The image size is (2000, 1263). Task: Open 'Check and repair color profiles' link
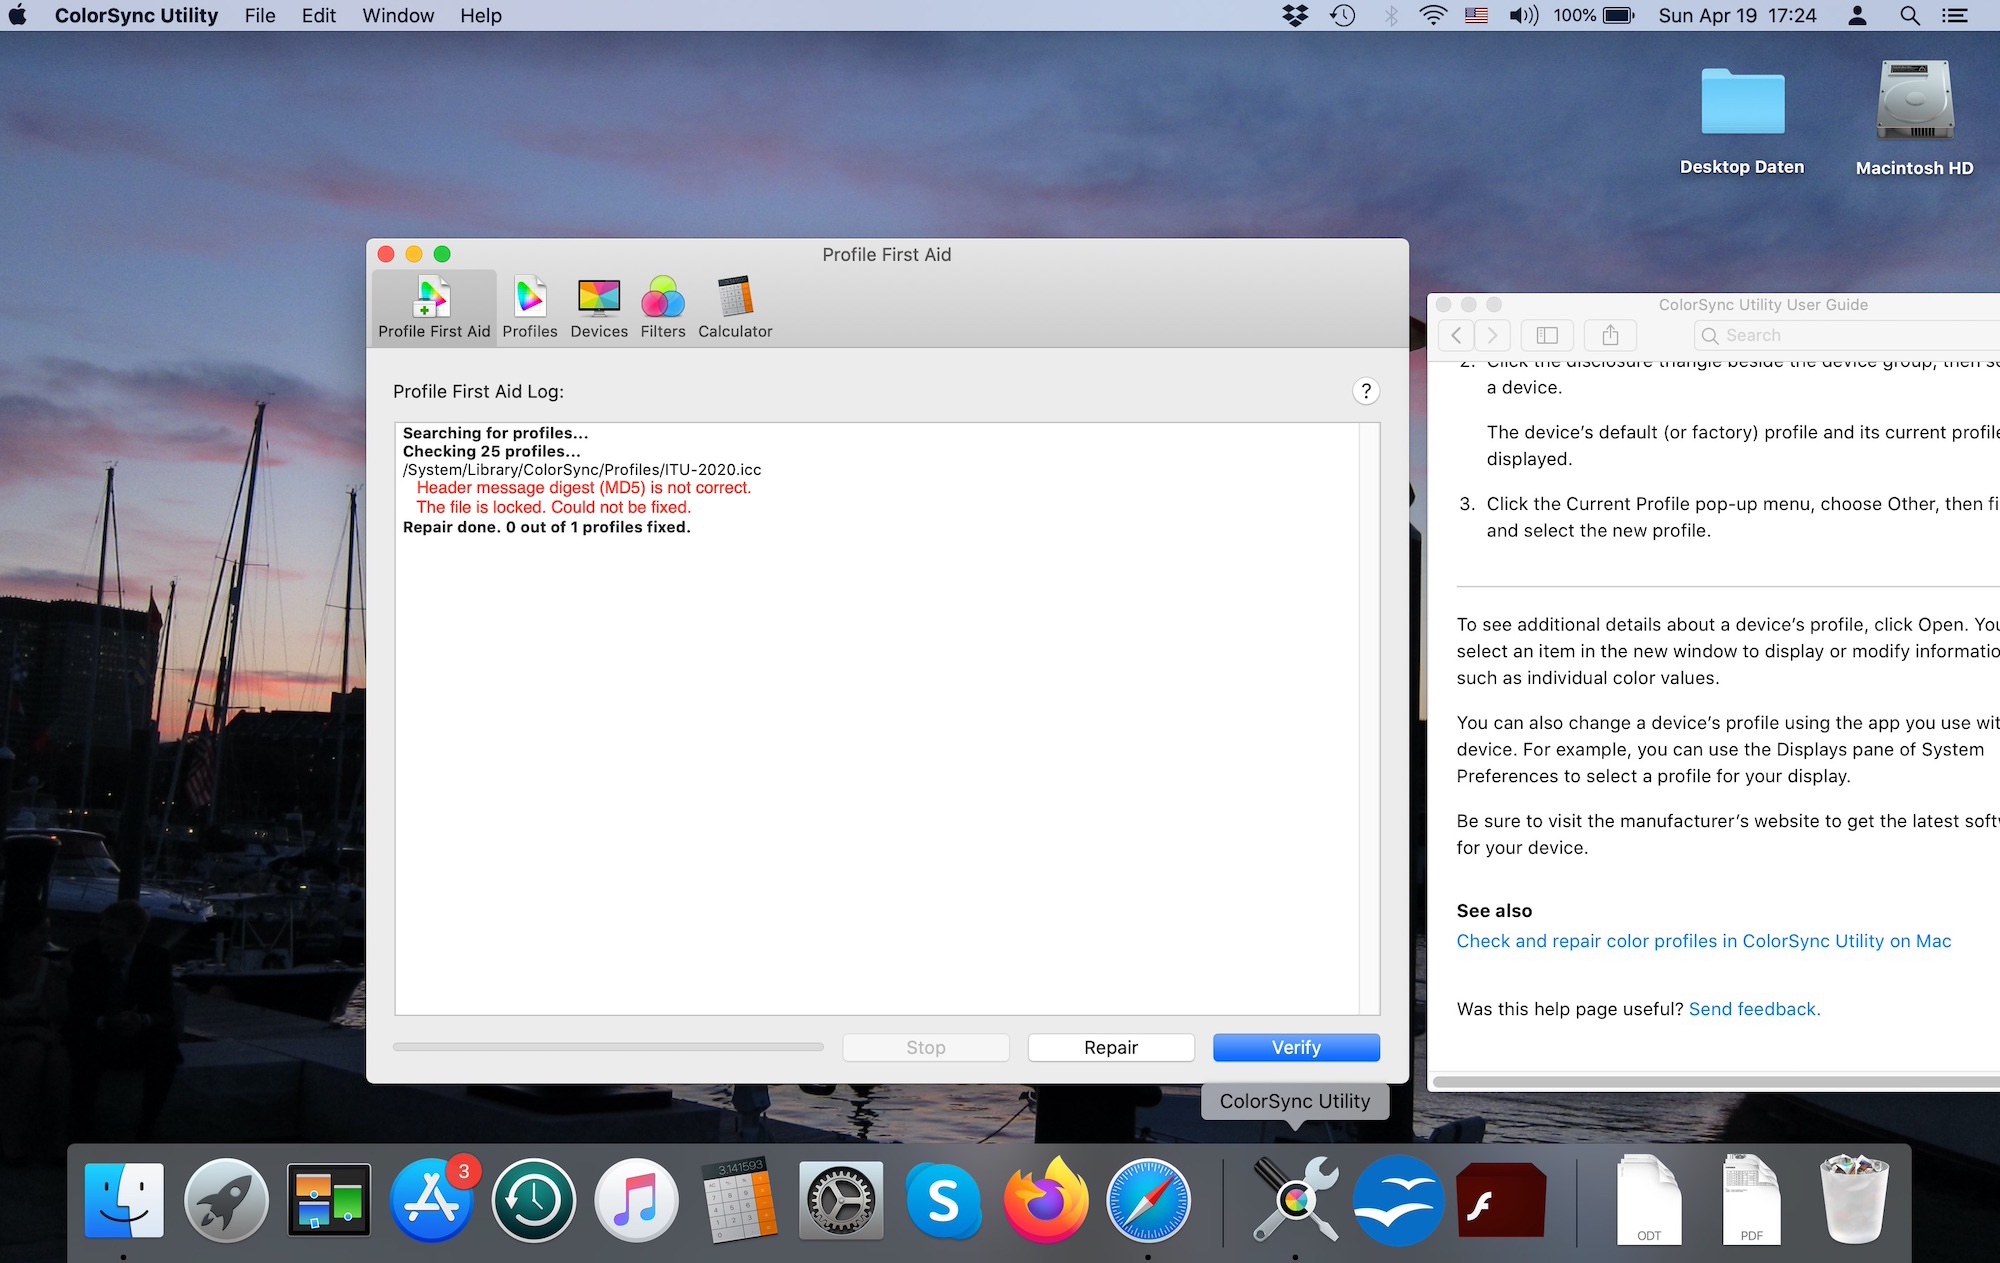coord(1703,941)
